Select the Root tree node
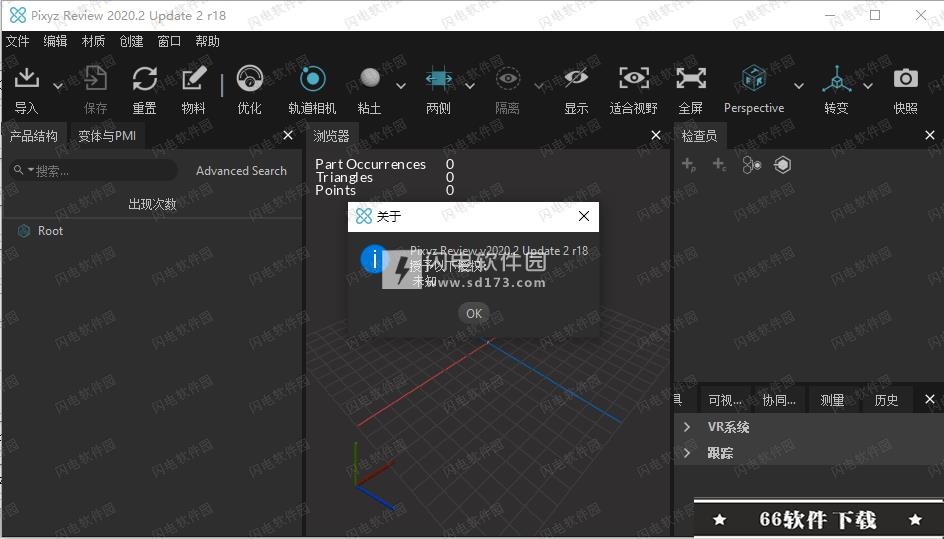 click(x=50, y=231)
